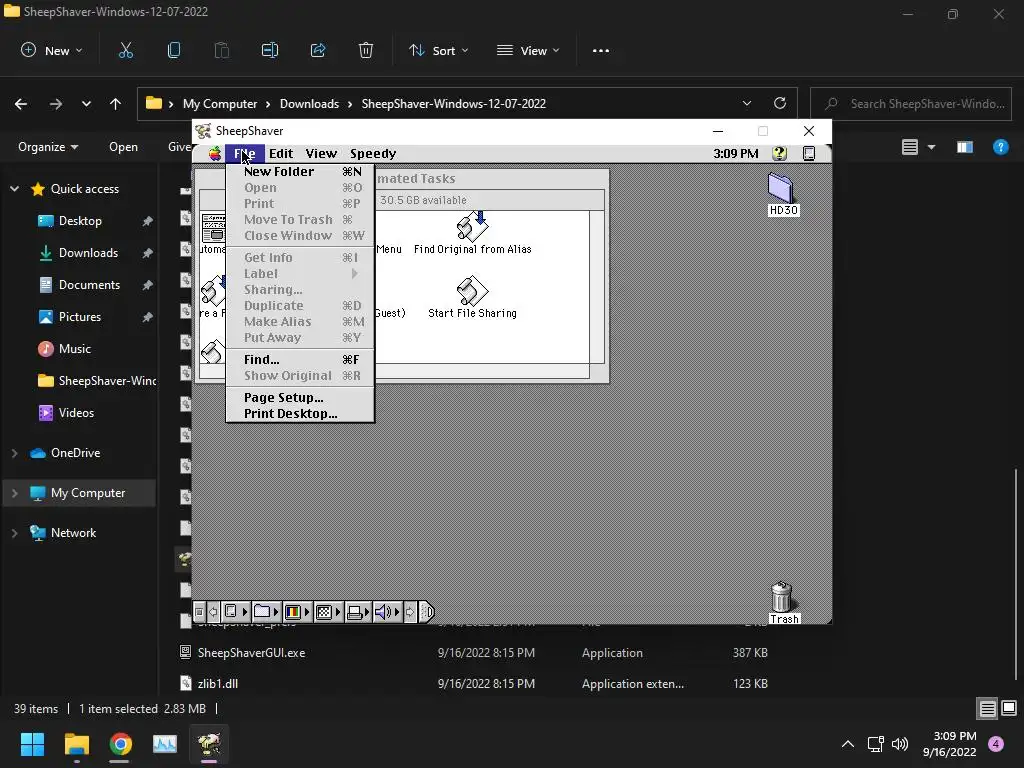The width and height of the screenshot is (1024, 768).
Task: Select Music in Quick access
Action: click(x=74, y=349)
